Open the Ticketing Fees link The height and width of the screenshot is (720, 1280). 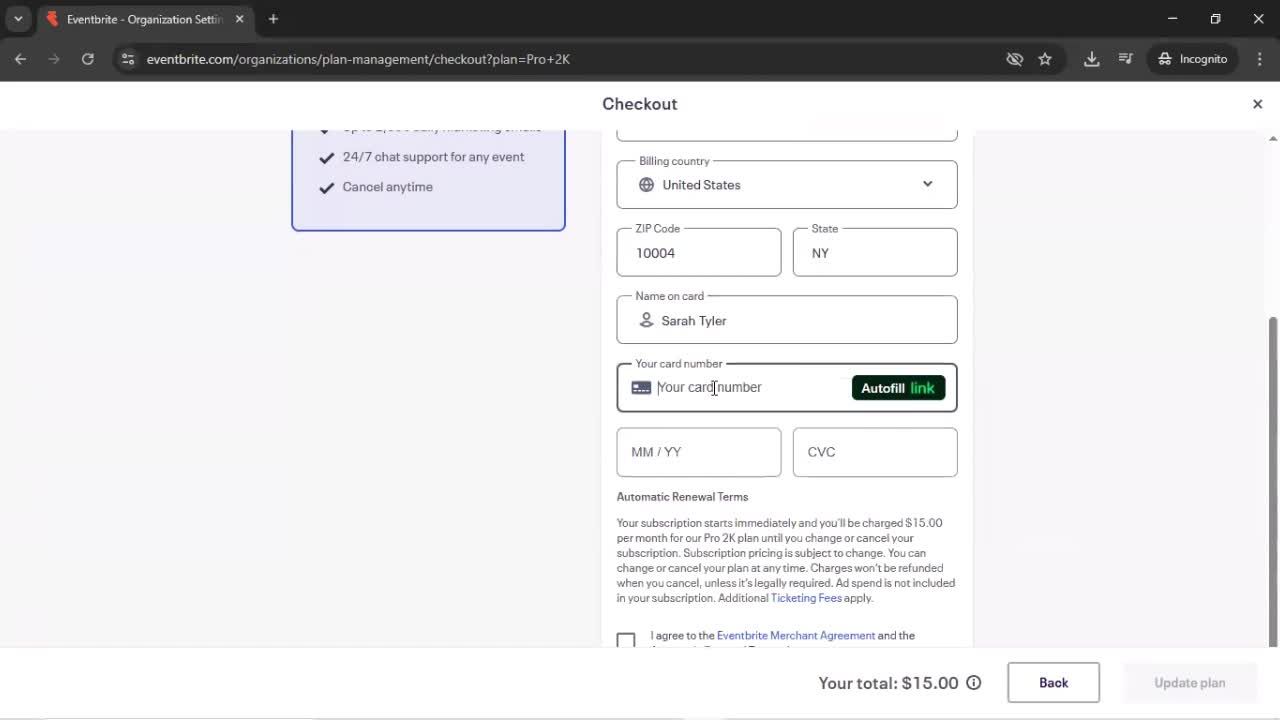[x=806, y=598]
